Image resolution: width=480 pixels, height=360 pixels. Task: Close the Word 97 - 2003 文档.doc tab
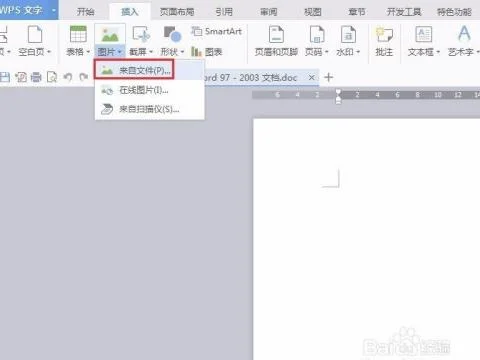312,77
